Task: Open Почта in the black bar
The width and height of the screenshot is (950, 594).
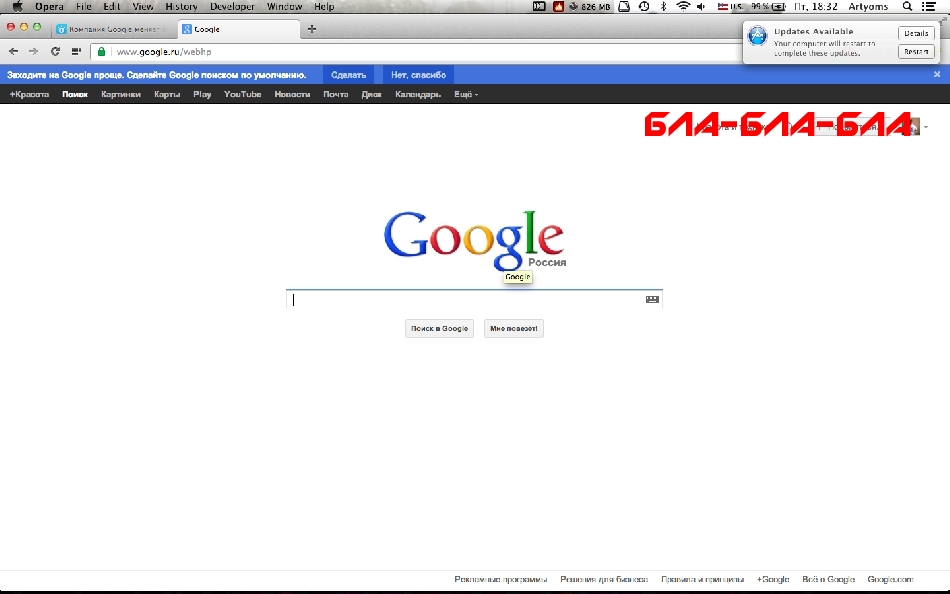Action: 336,94
